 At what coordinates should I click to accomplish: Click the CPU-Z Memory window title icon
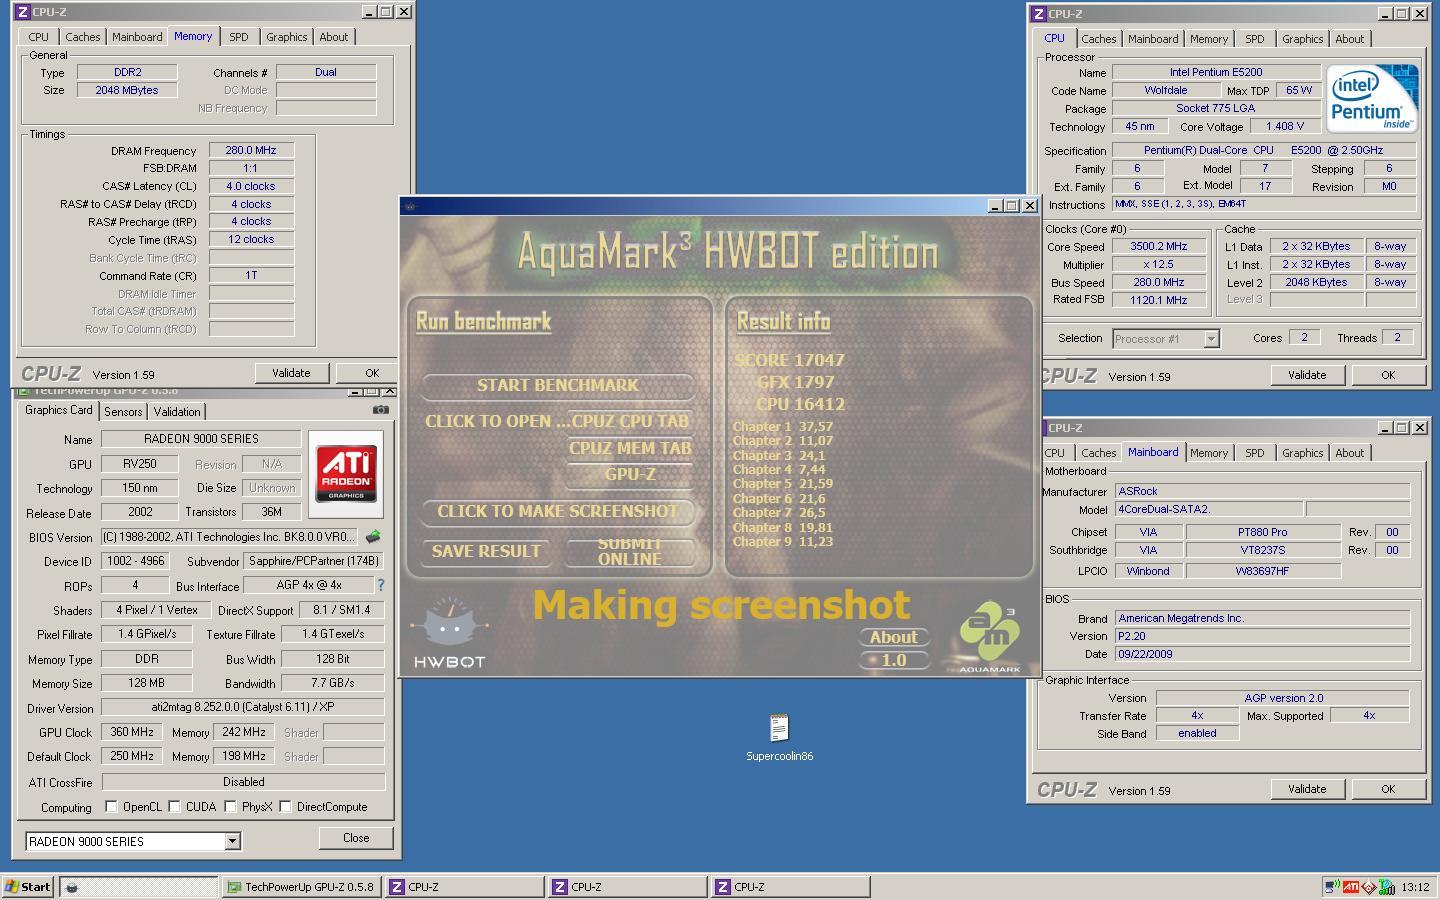tap(24, 12)
